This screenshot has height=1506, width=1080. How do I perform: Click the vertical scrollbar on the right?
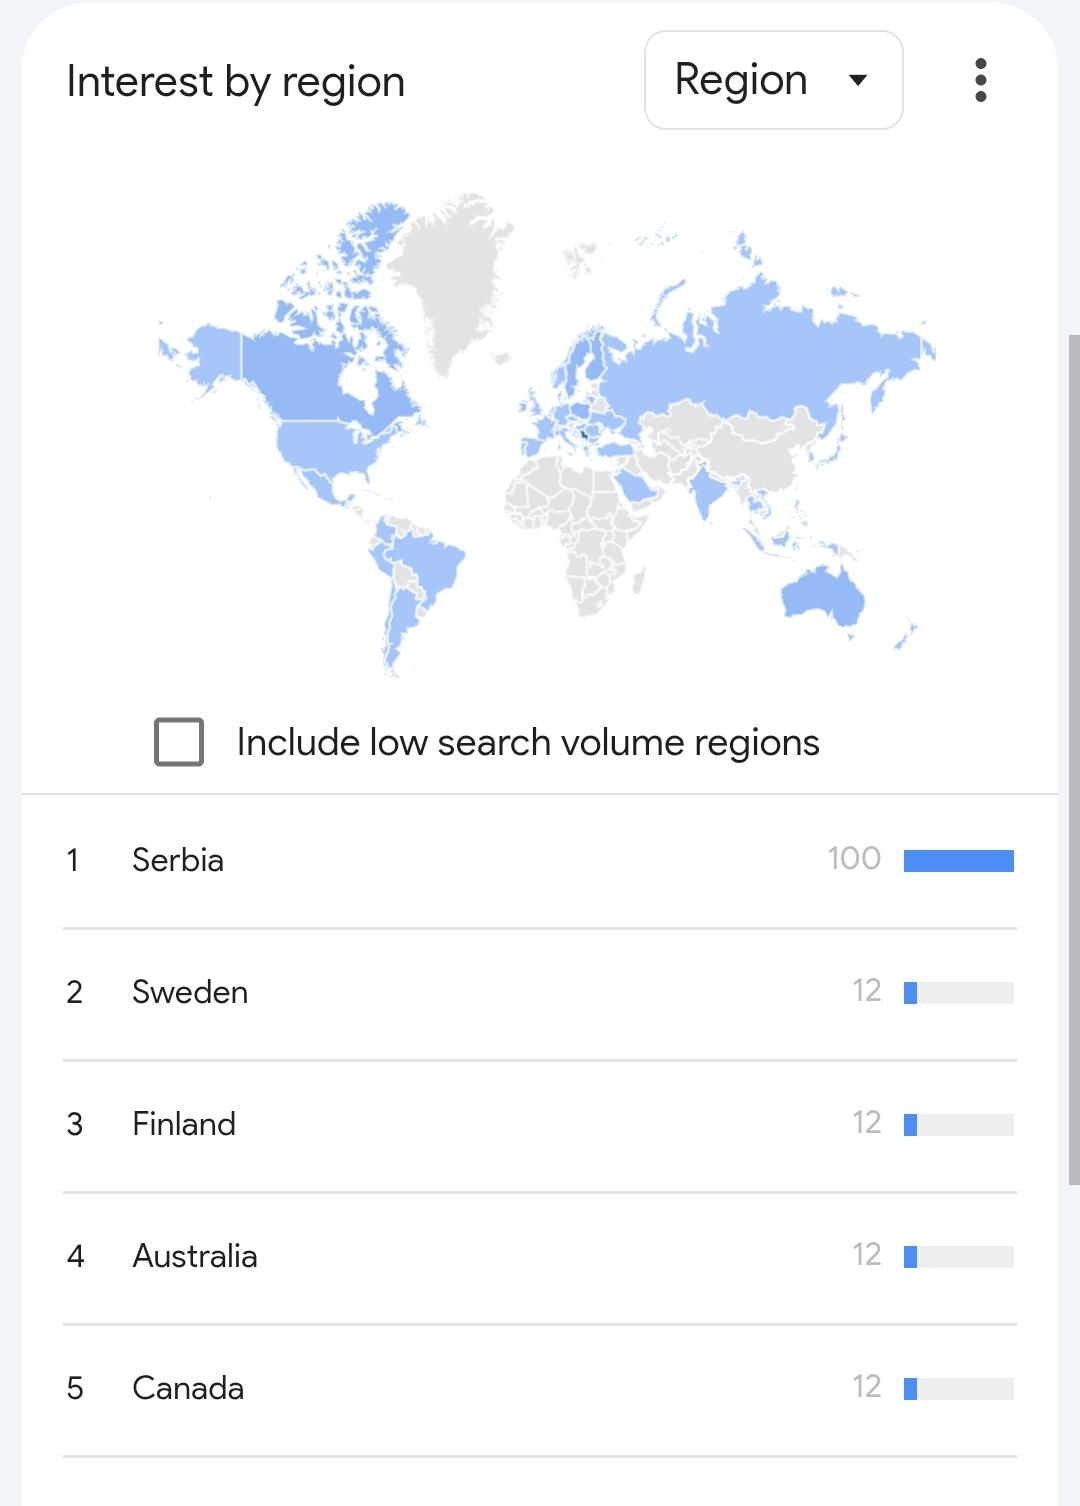tap(1074, 760)
